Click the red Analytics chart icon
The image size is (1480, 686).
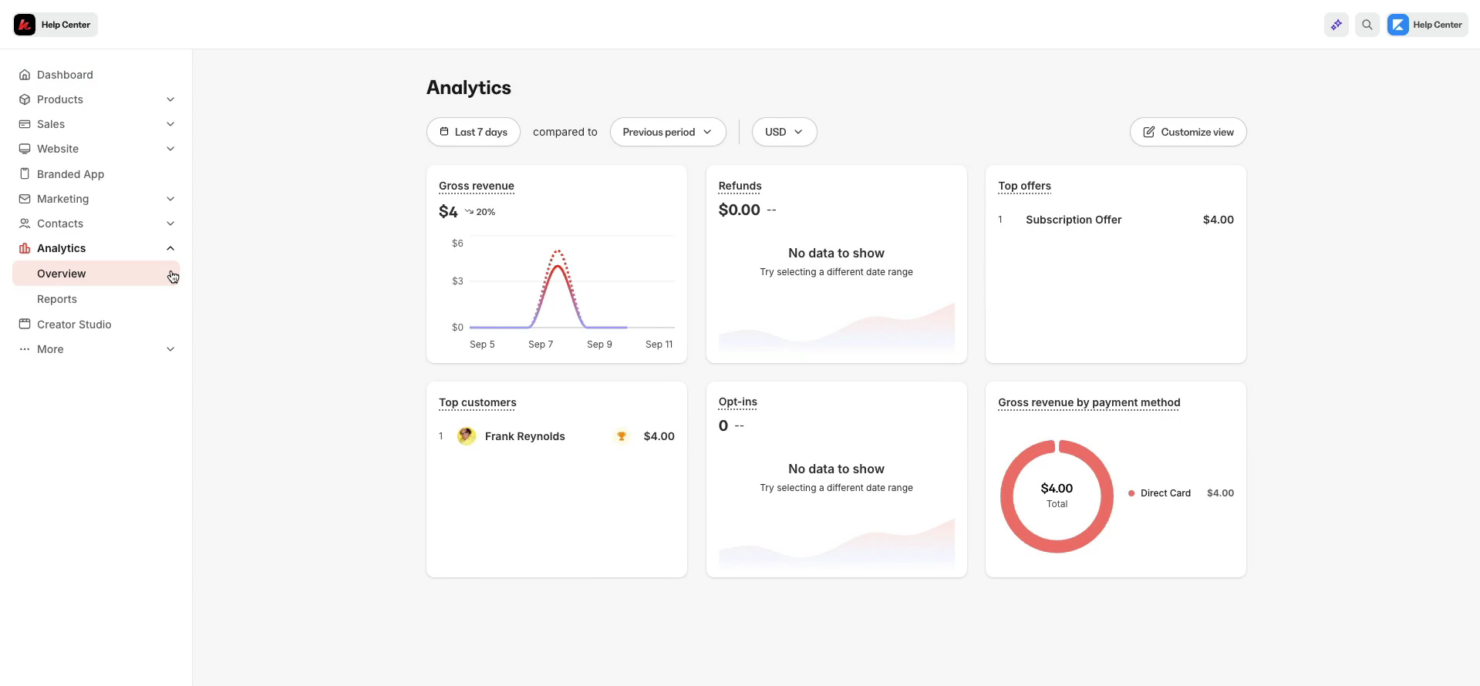click(x=22, y=248)
